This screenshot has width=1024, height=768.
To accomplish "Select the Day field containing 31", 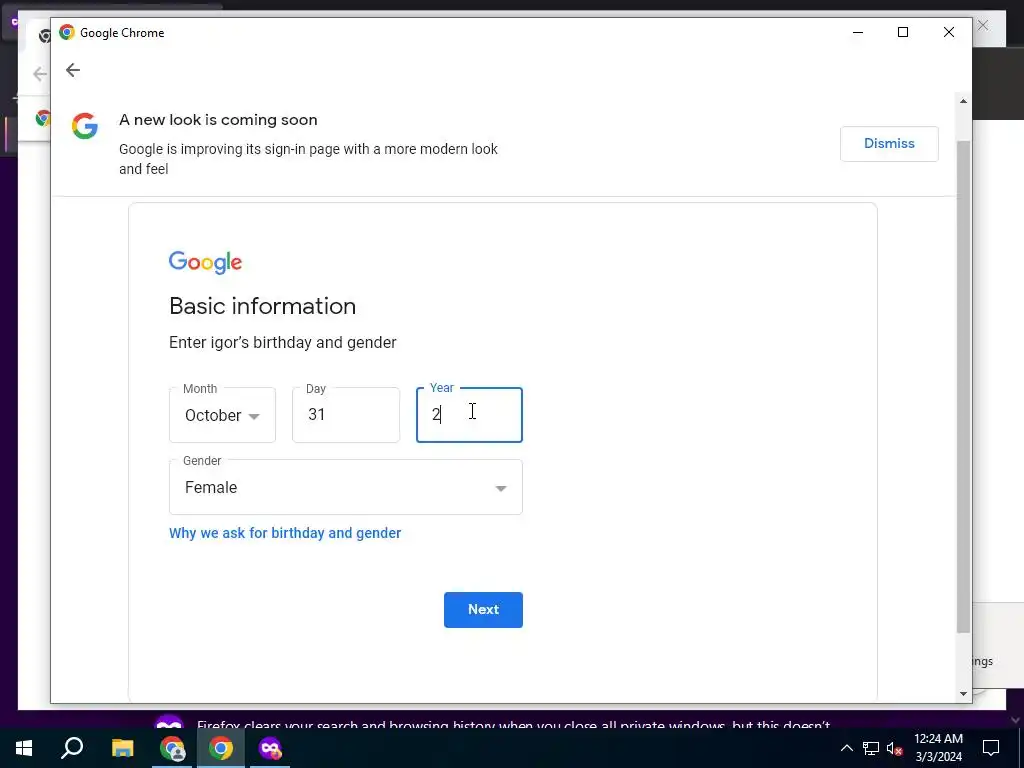I will click(345, 415).
